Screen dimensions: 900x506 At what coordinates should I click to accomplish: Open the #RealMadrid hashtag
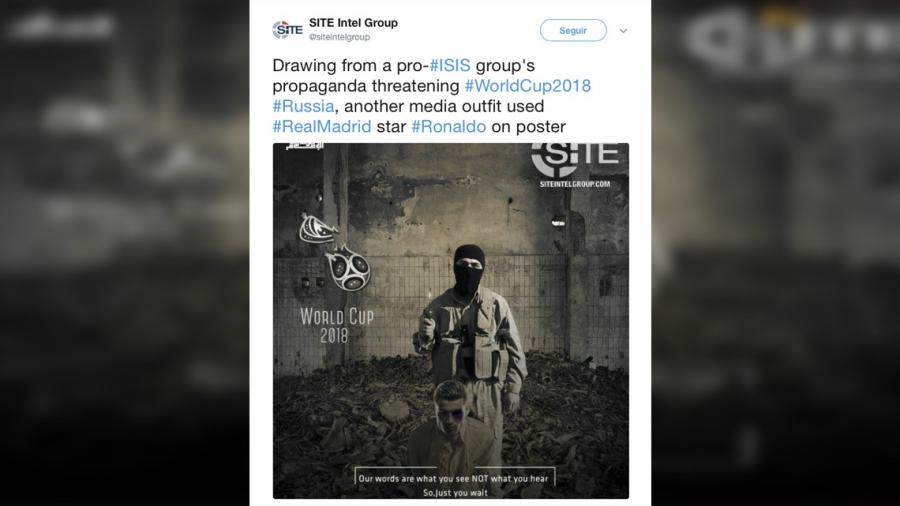(x=321, y=126)
